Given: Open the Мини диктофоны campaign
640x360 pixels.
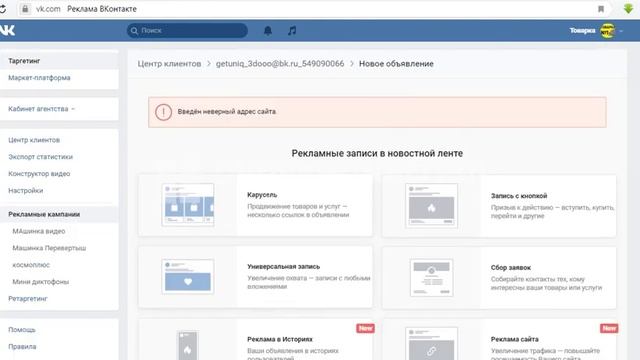Looking at the screenshot, I should (x=40, y=282).
